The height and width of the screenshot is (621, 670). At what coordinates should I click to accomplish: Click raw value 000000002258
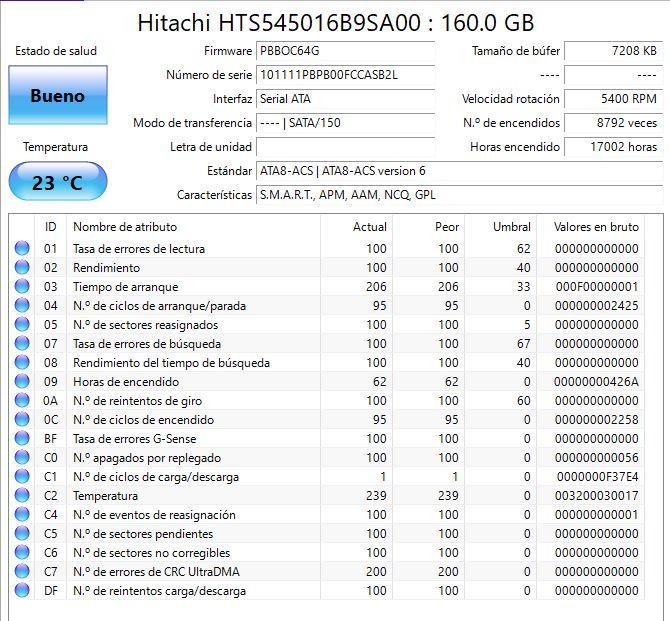597,420
